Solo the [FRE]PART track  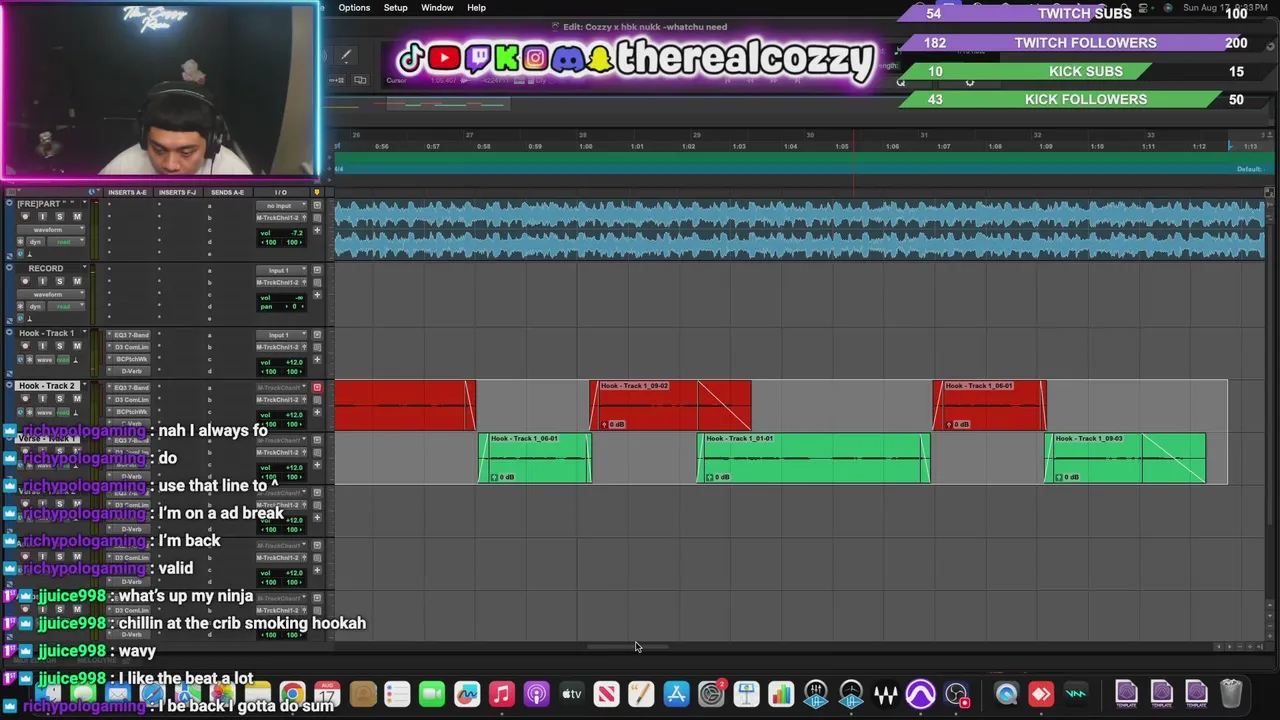click(60, 216)
